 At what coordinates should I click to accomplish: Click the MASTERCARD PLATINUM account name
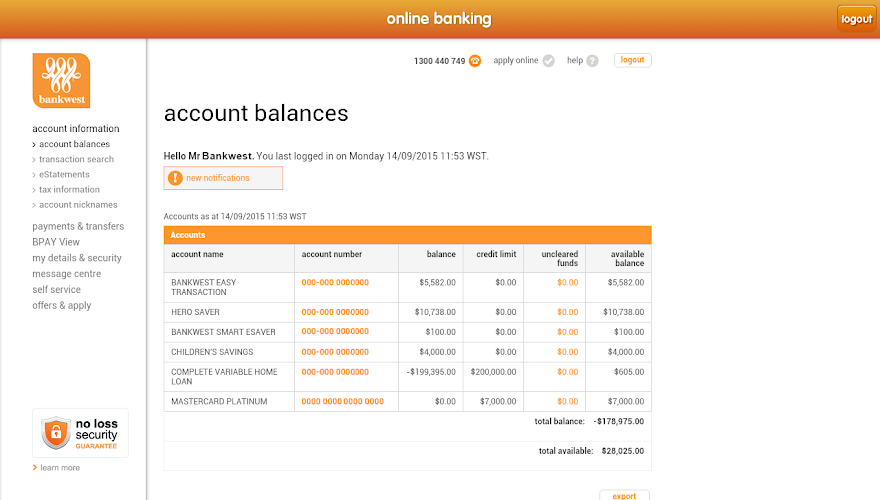click(x=219, y=401)
